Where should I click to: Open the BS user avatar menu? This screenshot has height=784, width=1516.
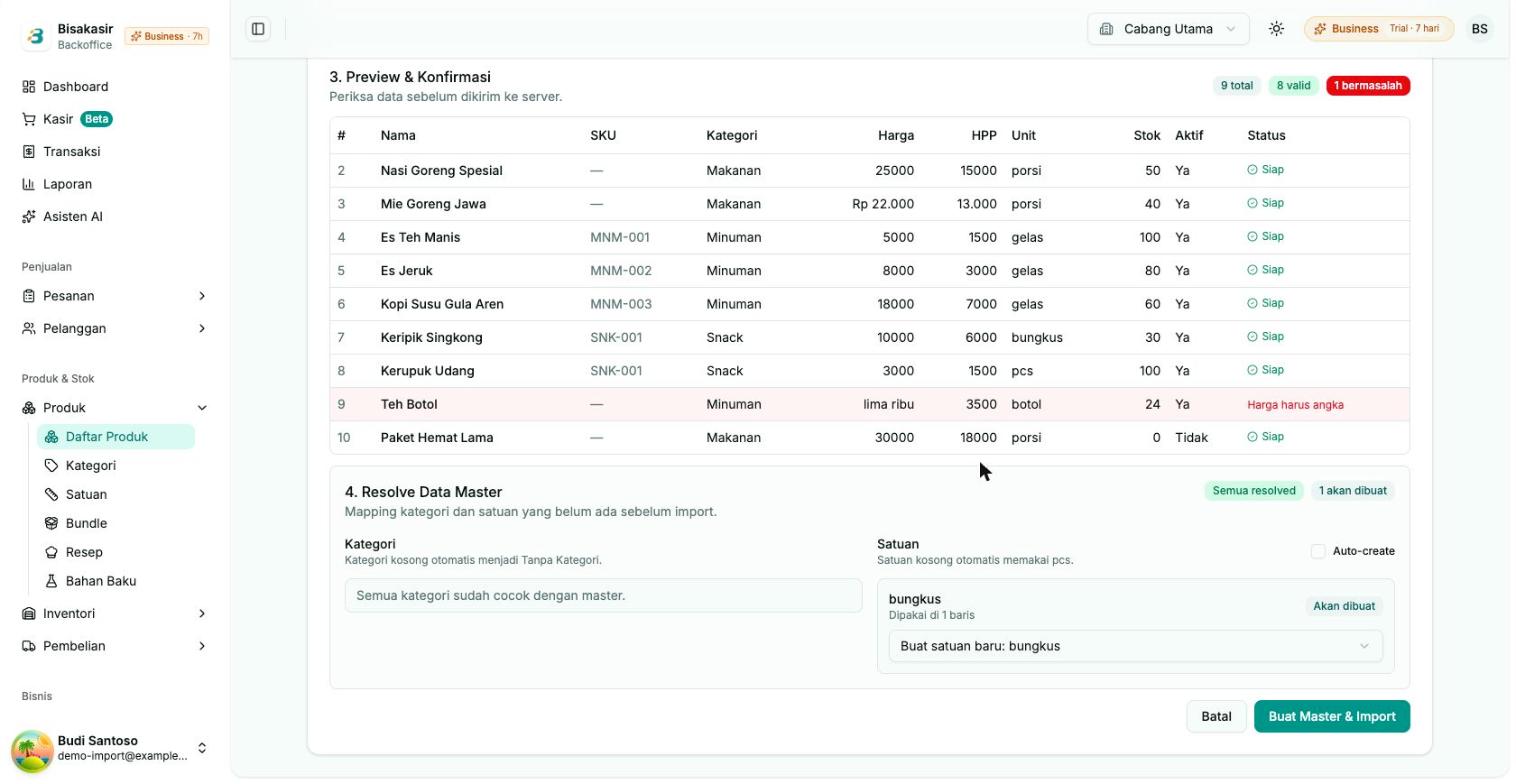[x=1479, y=29]
